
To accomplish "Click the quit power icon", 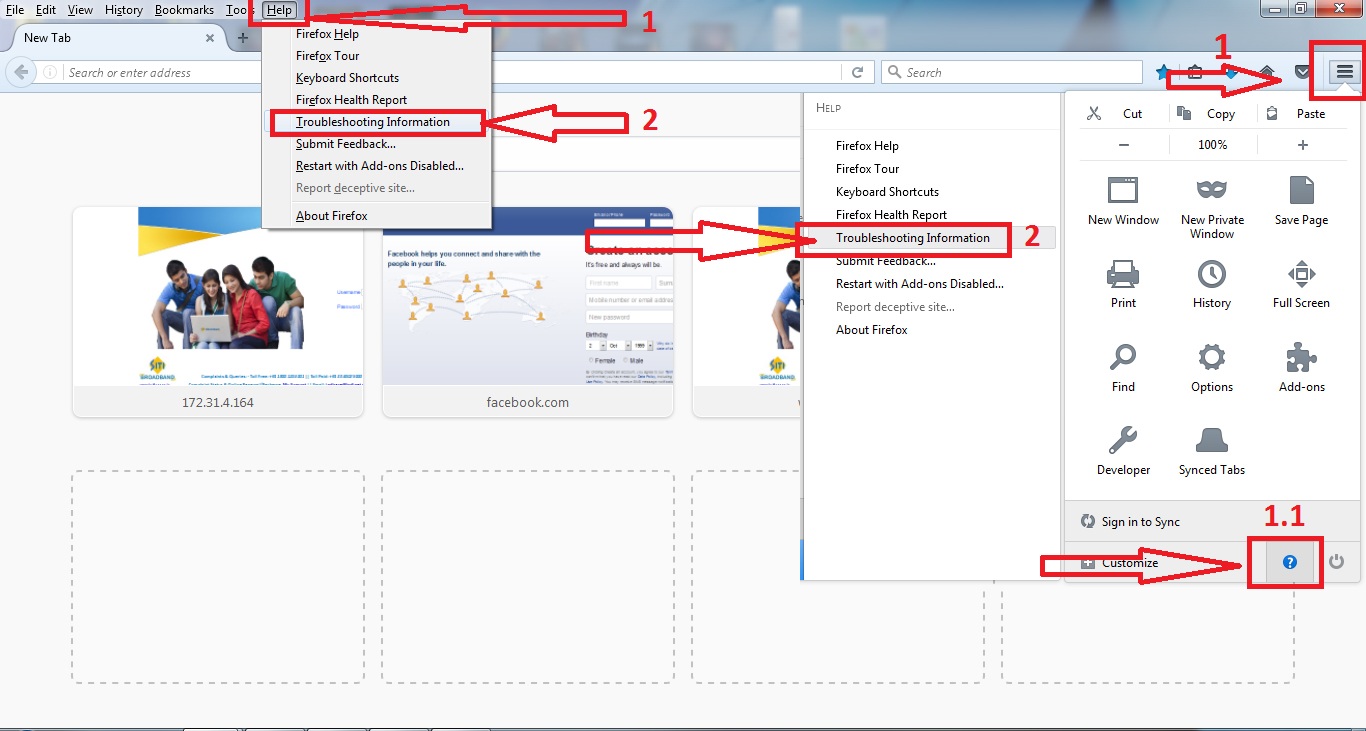I will coord(1336,563).
